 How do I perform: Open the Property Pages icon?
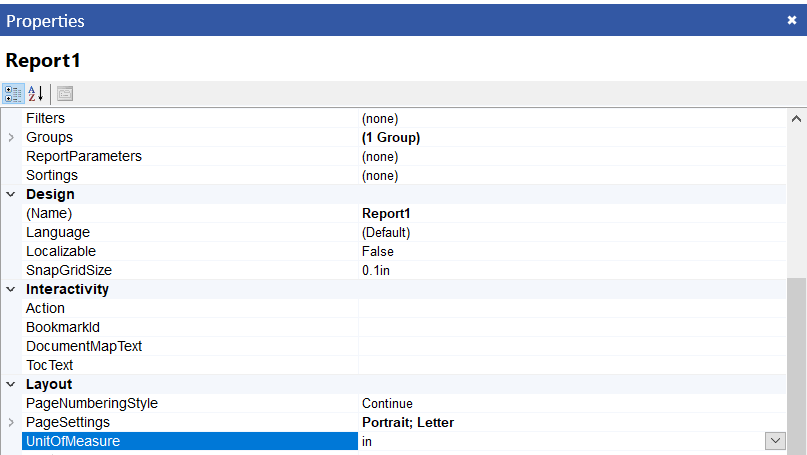(65, 94)
